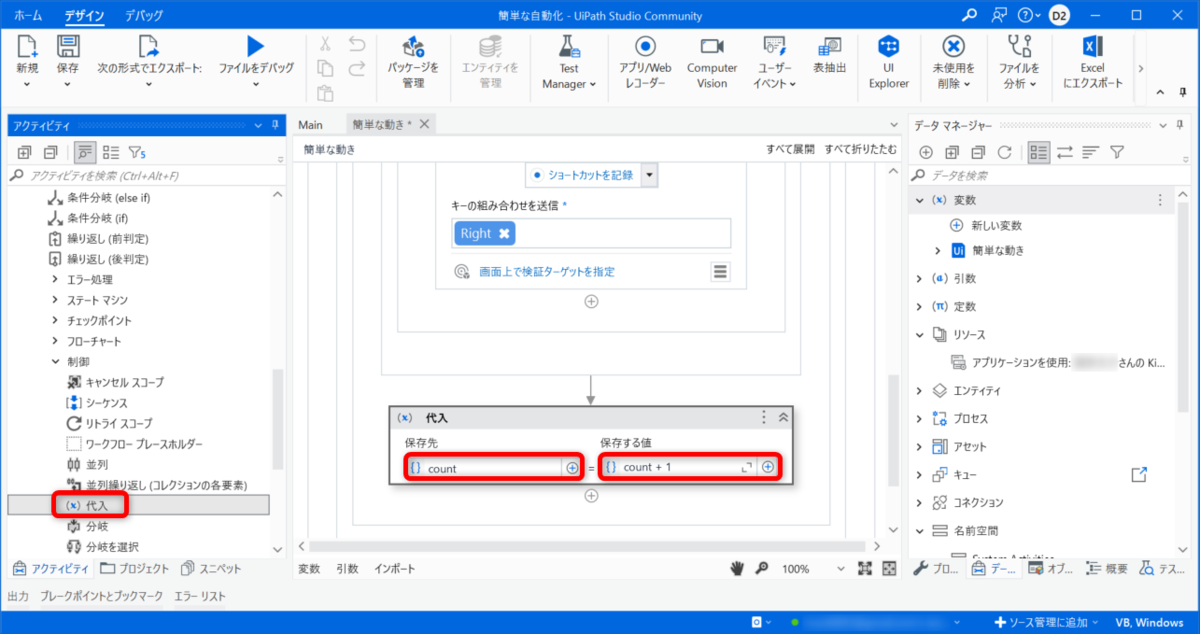The image size is (1200, 634).
Task: Open the 100% zoom level dropdown
Action: (839, 568)
